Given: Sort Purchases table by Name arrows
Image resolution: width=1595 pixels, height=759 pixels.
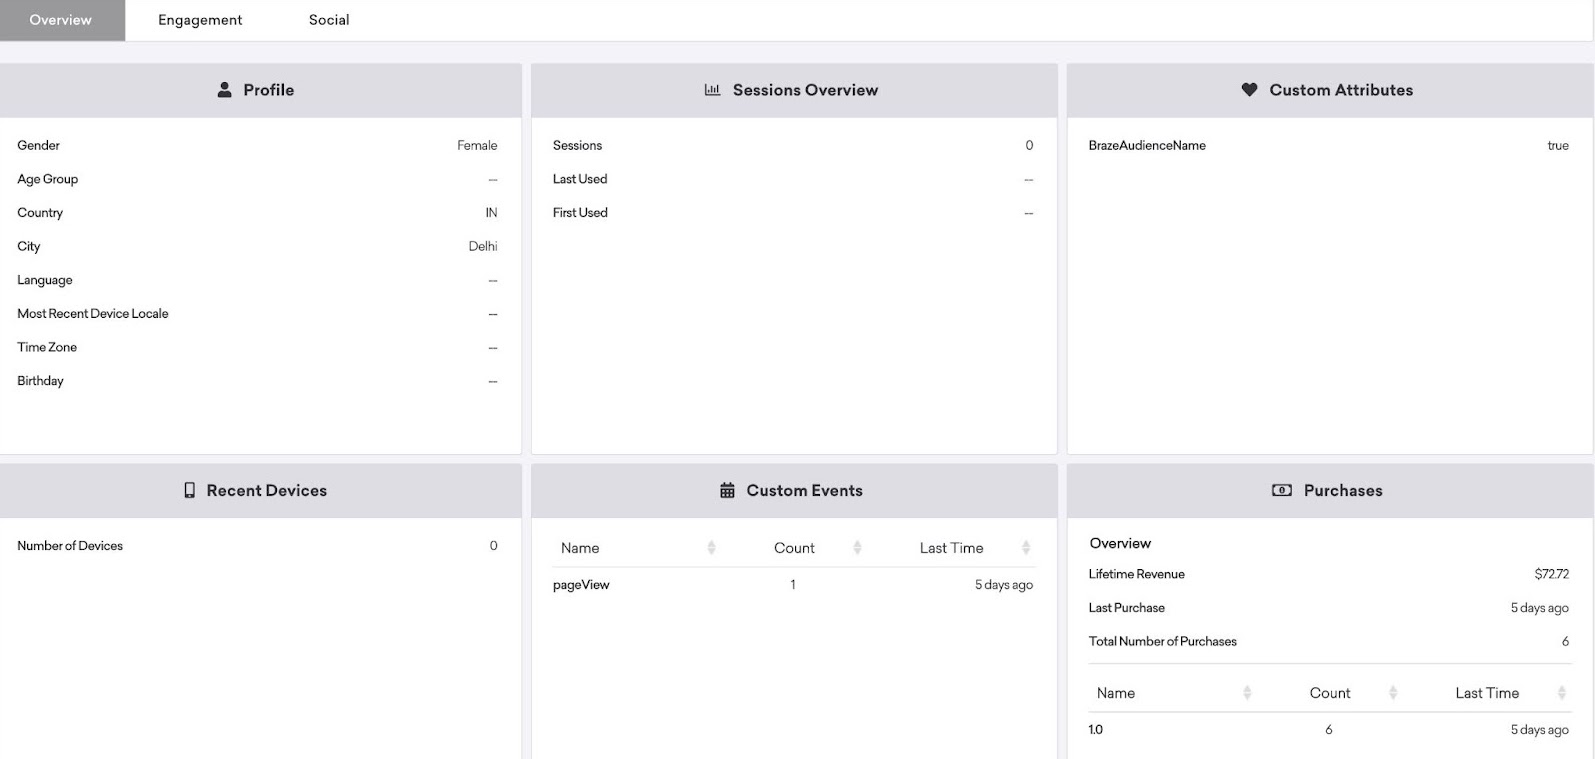Looking at the screenshot, I should coord(1247,692).
